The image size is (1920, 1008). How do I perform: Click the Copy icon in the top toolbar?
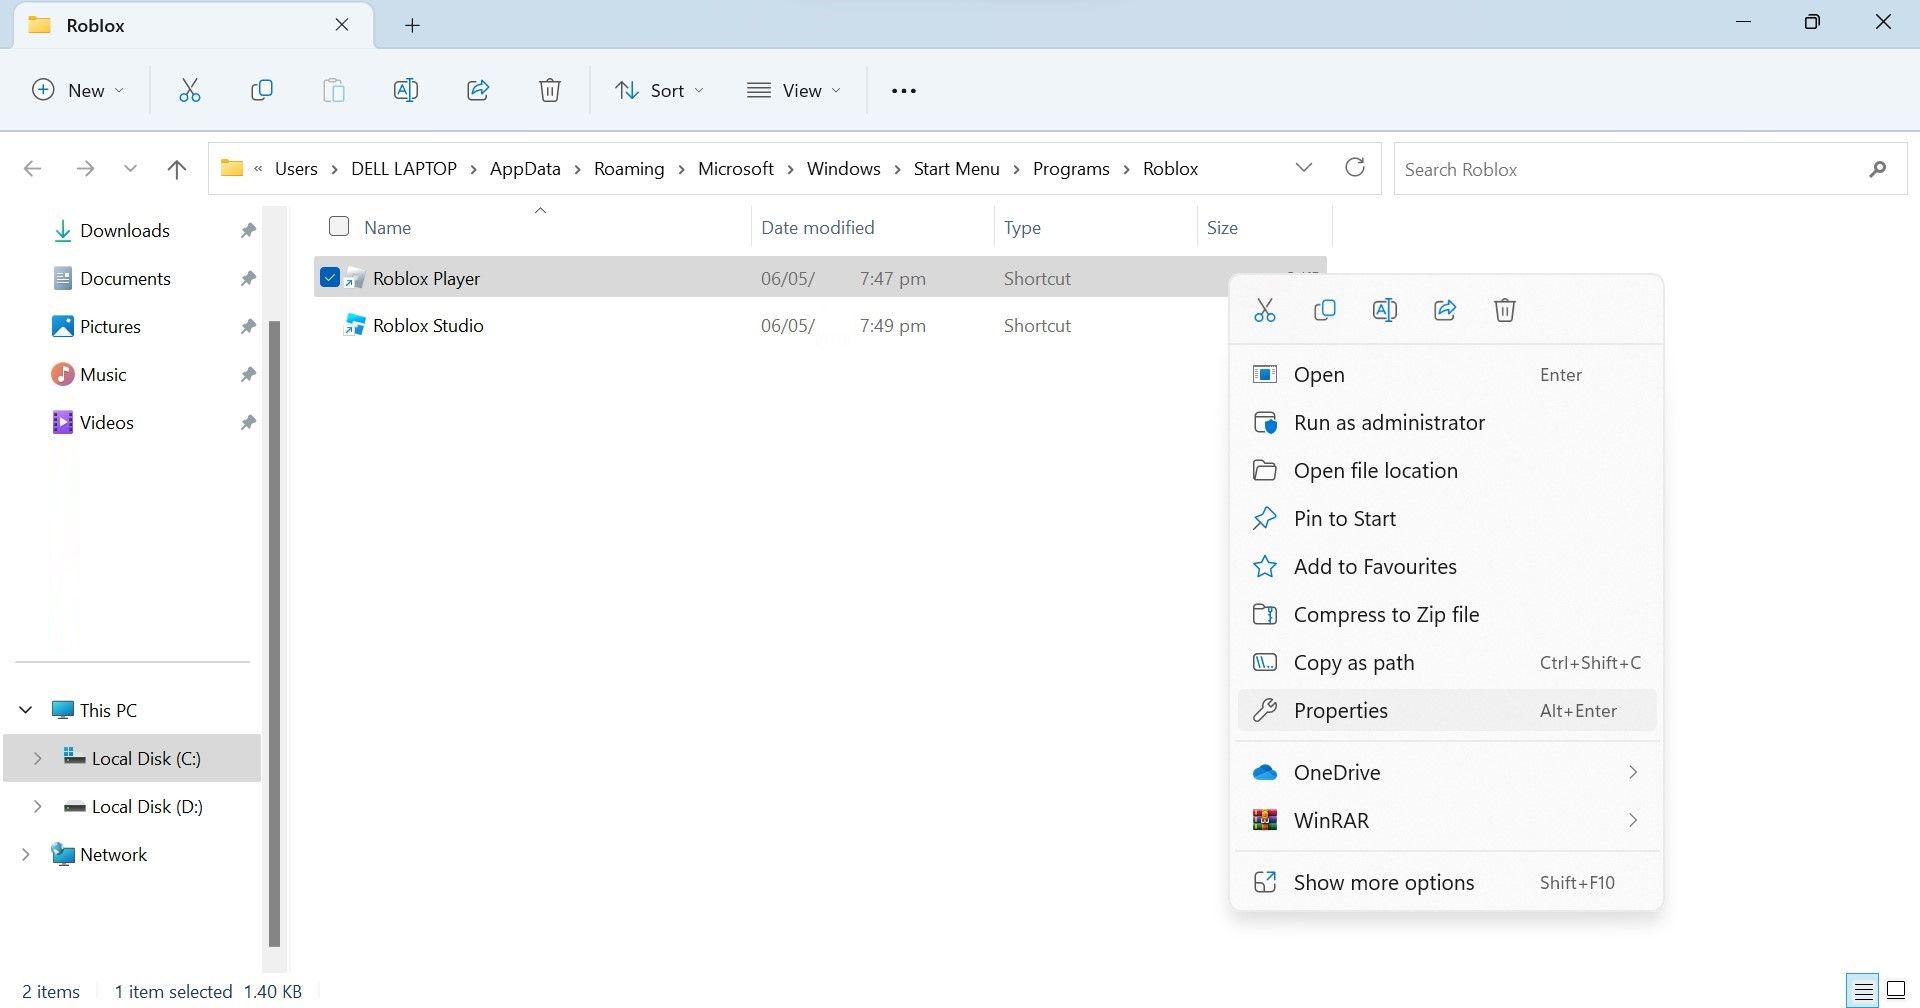(261, 90)
